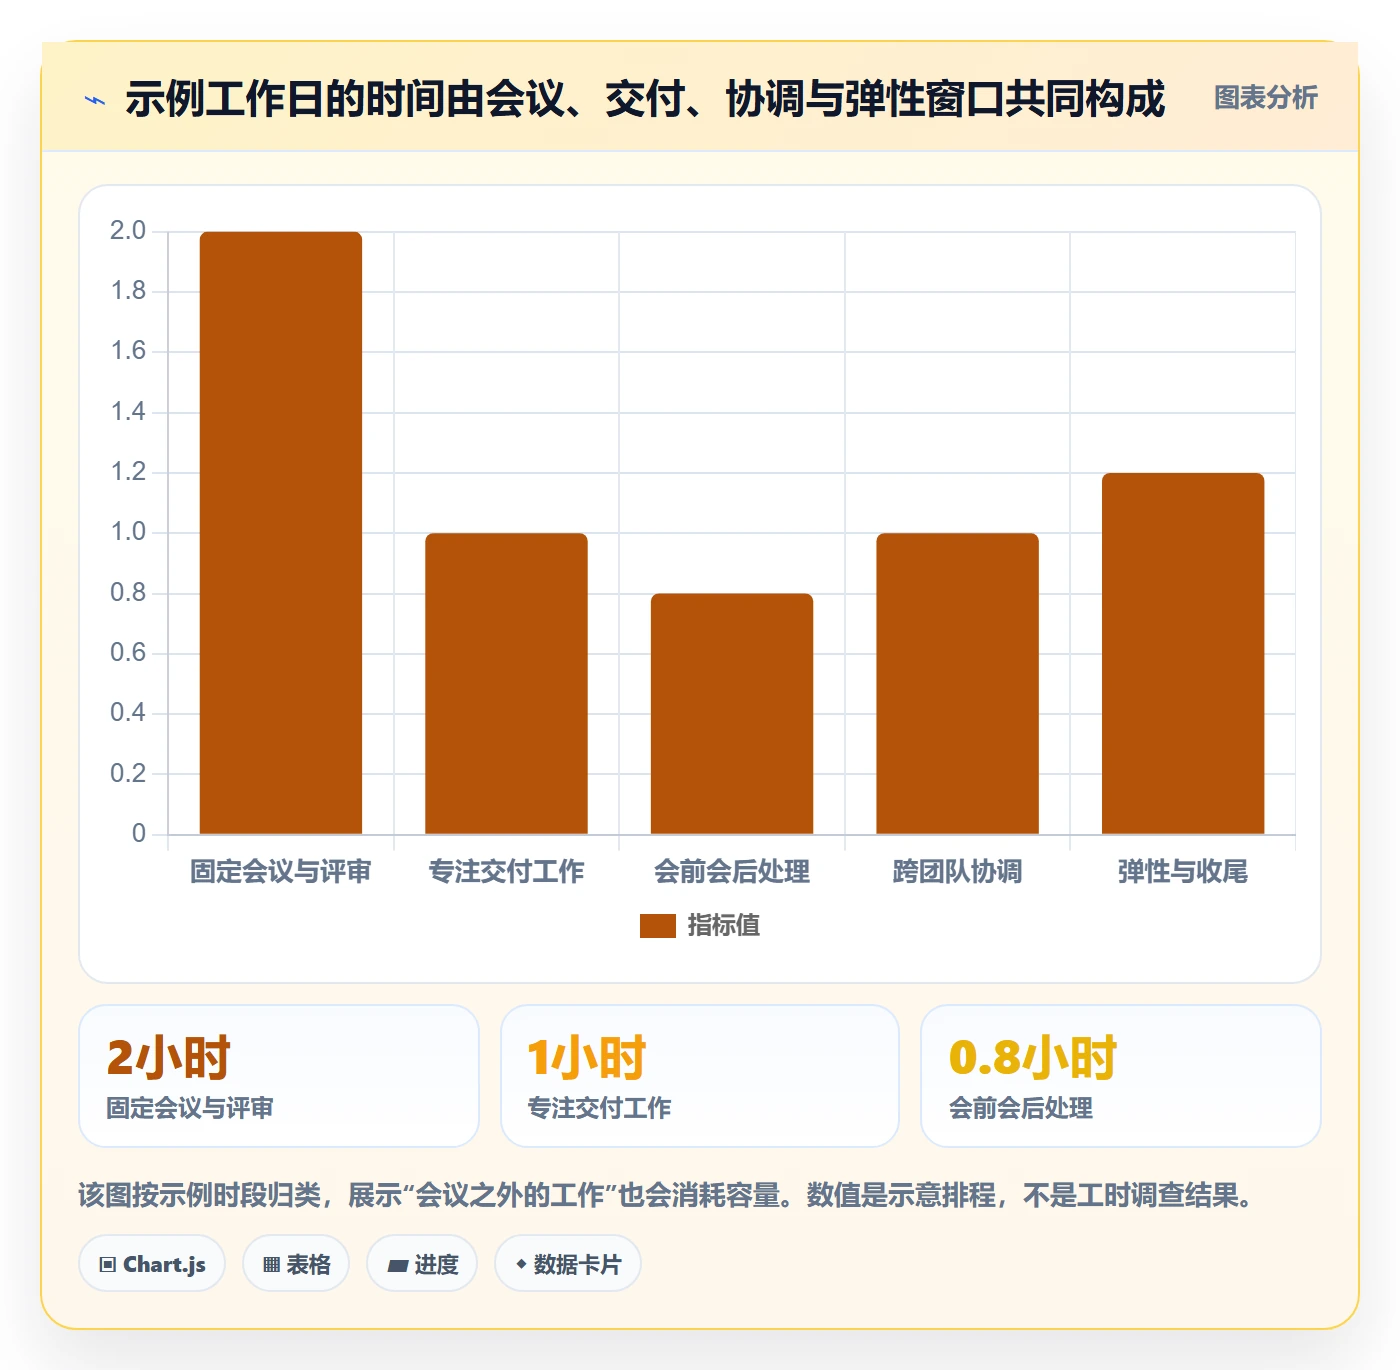Image resolution: width=1400 pixels, height=1370 pixels.
Task: Click the 1.0 y-axis tick label
Action: [x=128, y=532]
